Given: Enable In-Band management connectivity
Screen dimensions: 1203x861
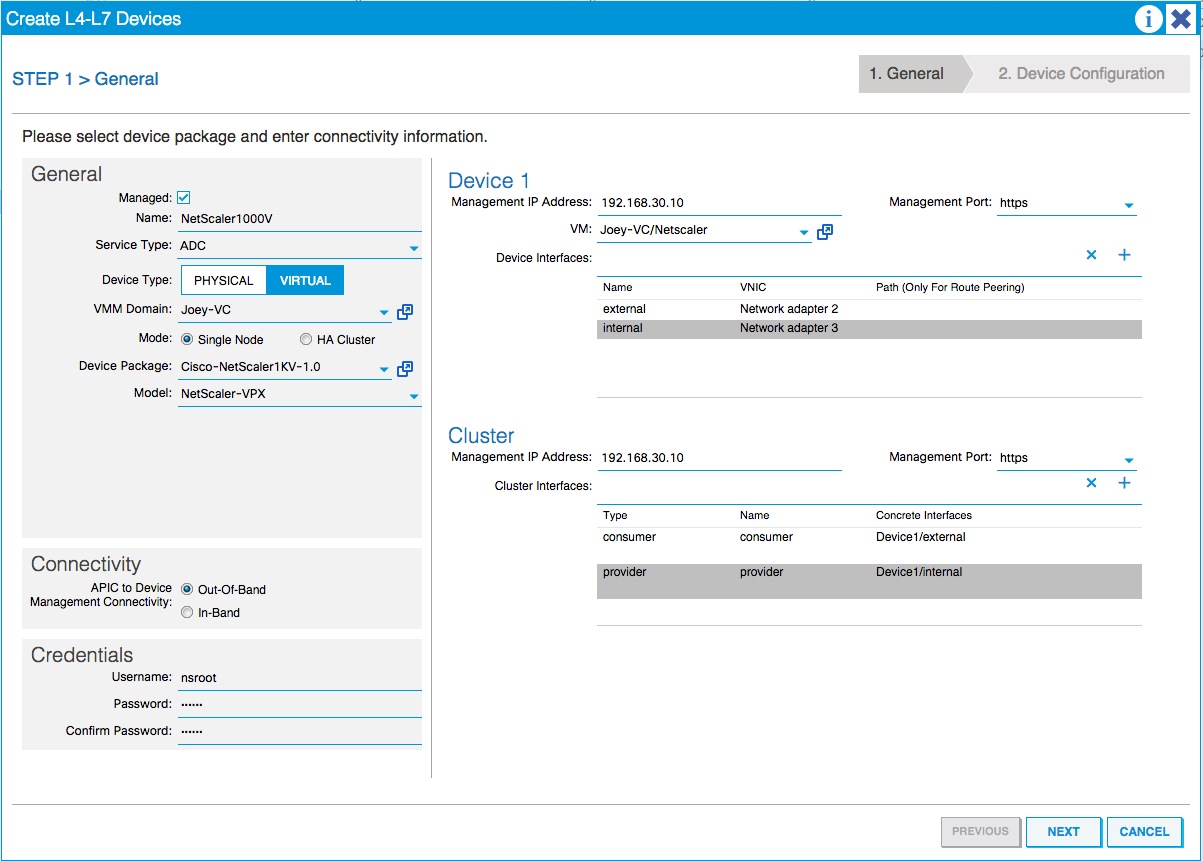Looking at the screenshot, I should [186, 612].
